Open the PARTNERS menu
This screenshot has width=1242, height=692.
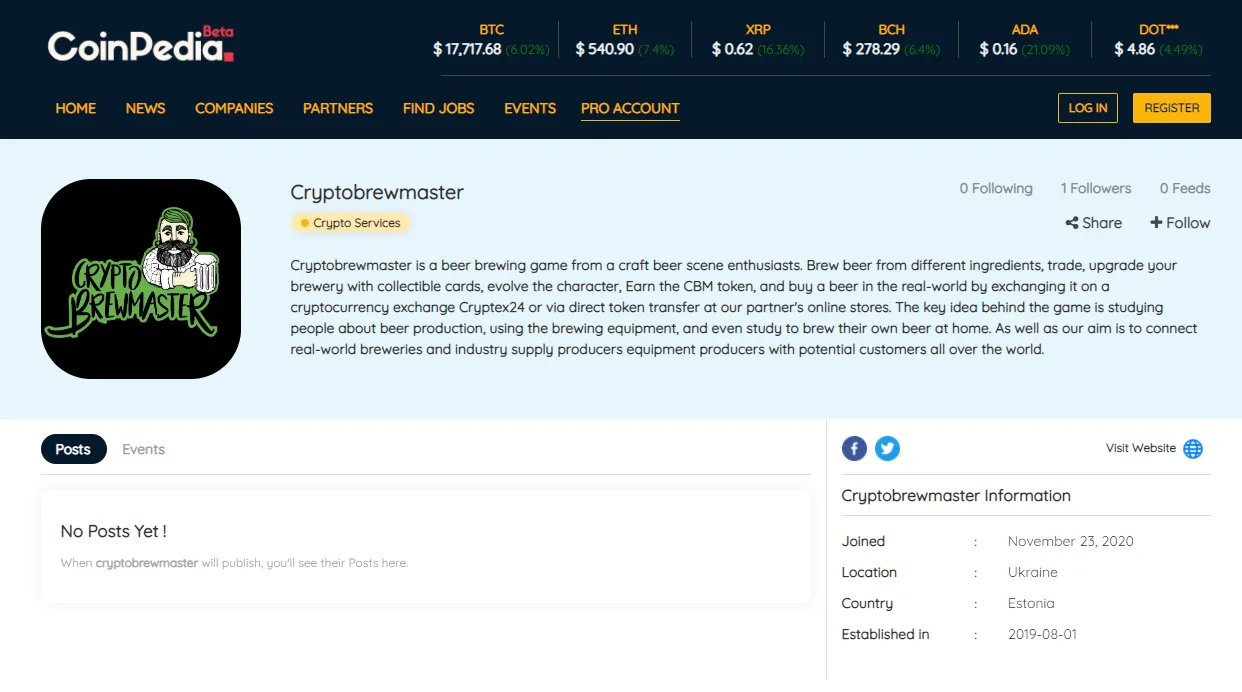338,108
